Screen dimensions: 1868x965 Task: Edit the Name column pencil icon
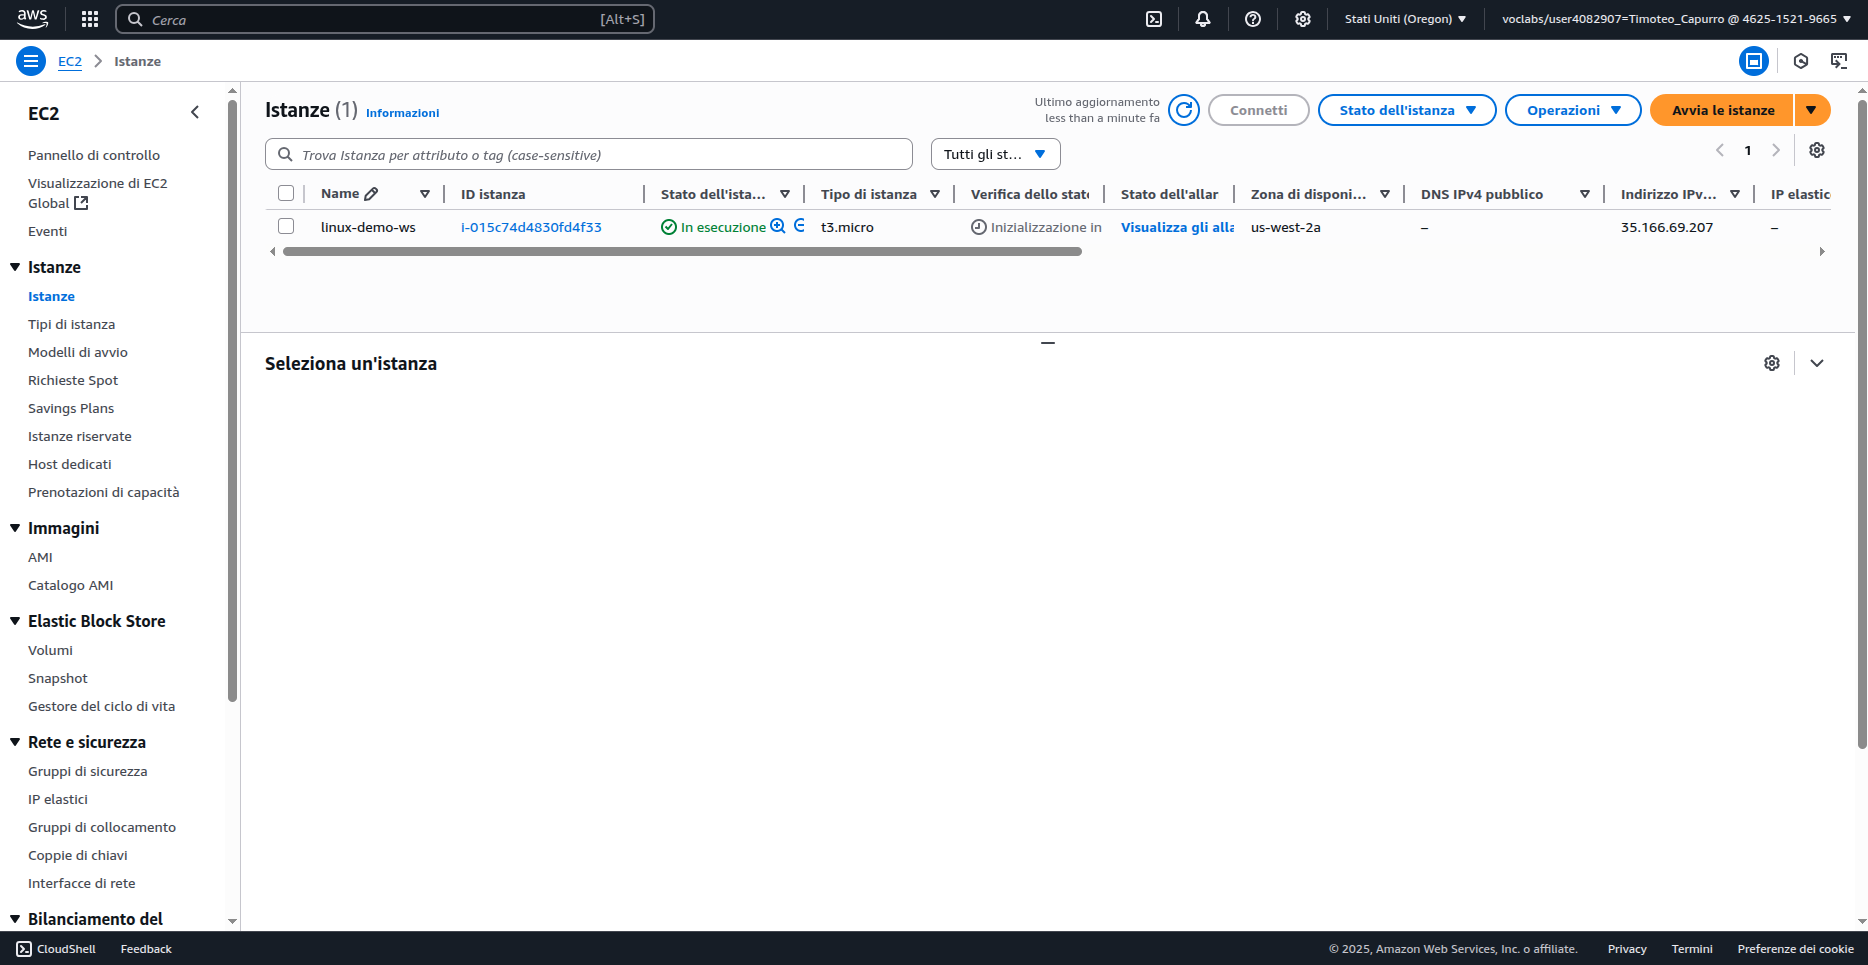[371, 194]
